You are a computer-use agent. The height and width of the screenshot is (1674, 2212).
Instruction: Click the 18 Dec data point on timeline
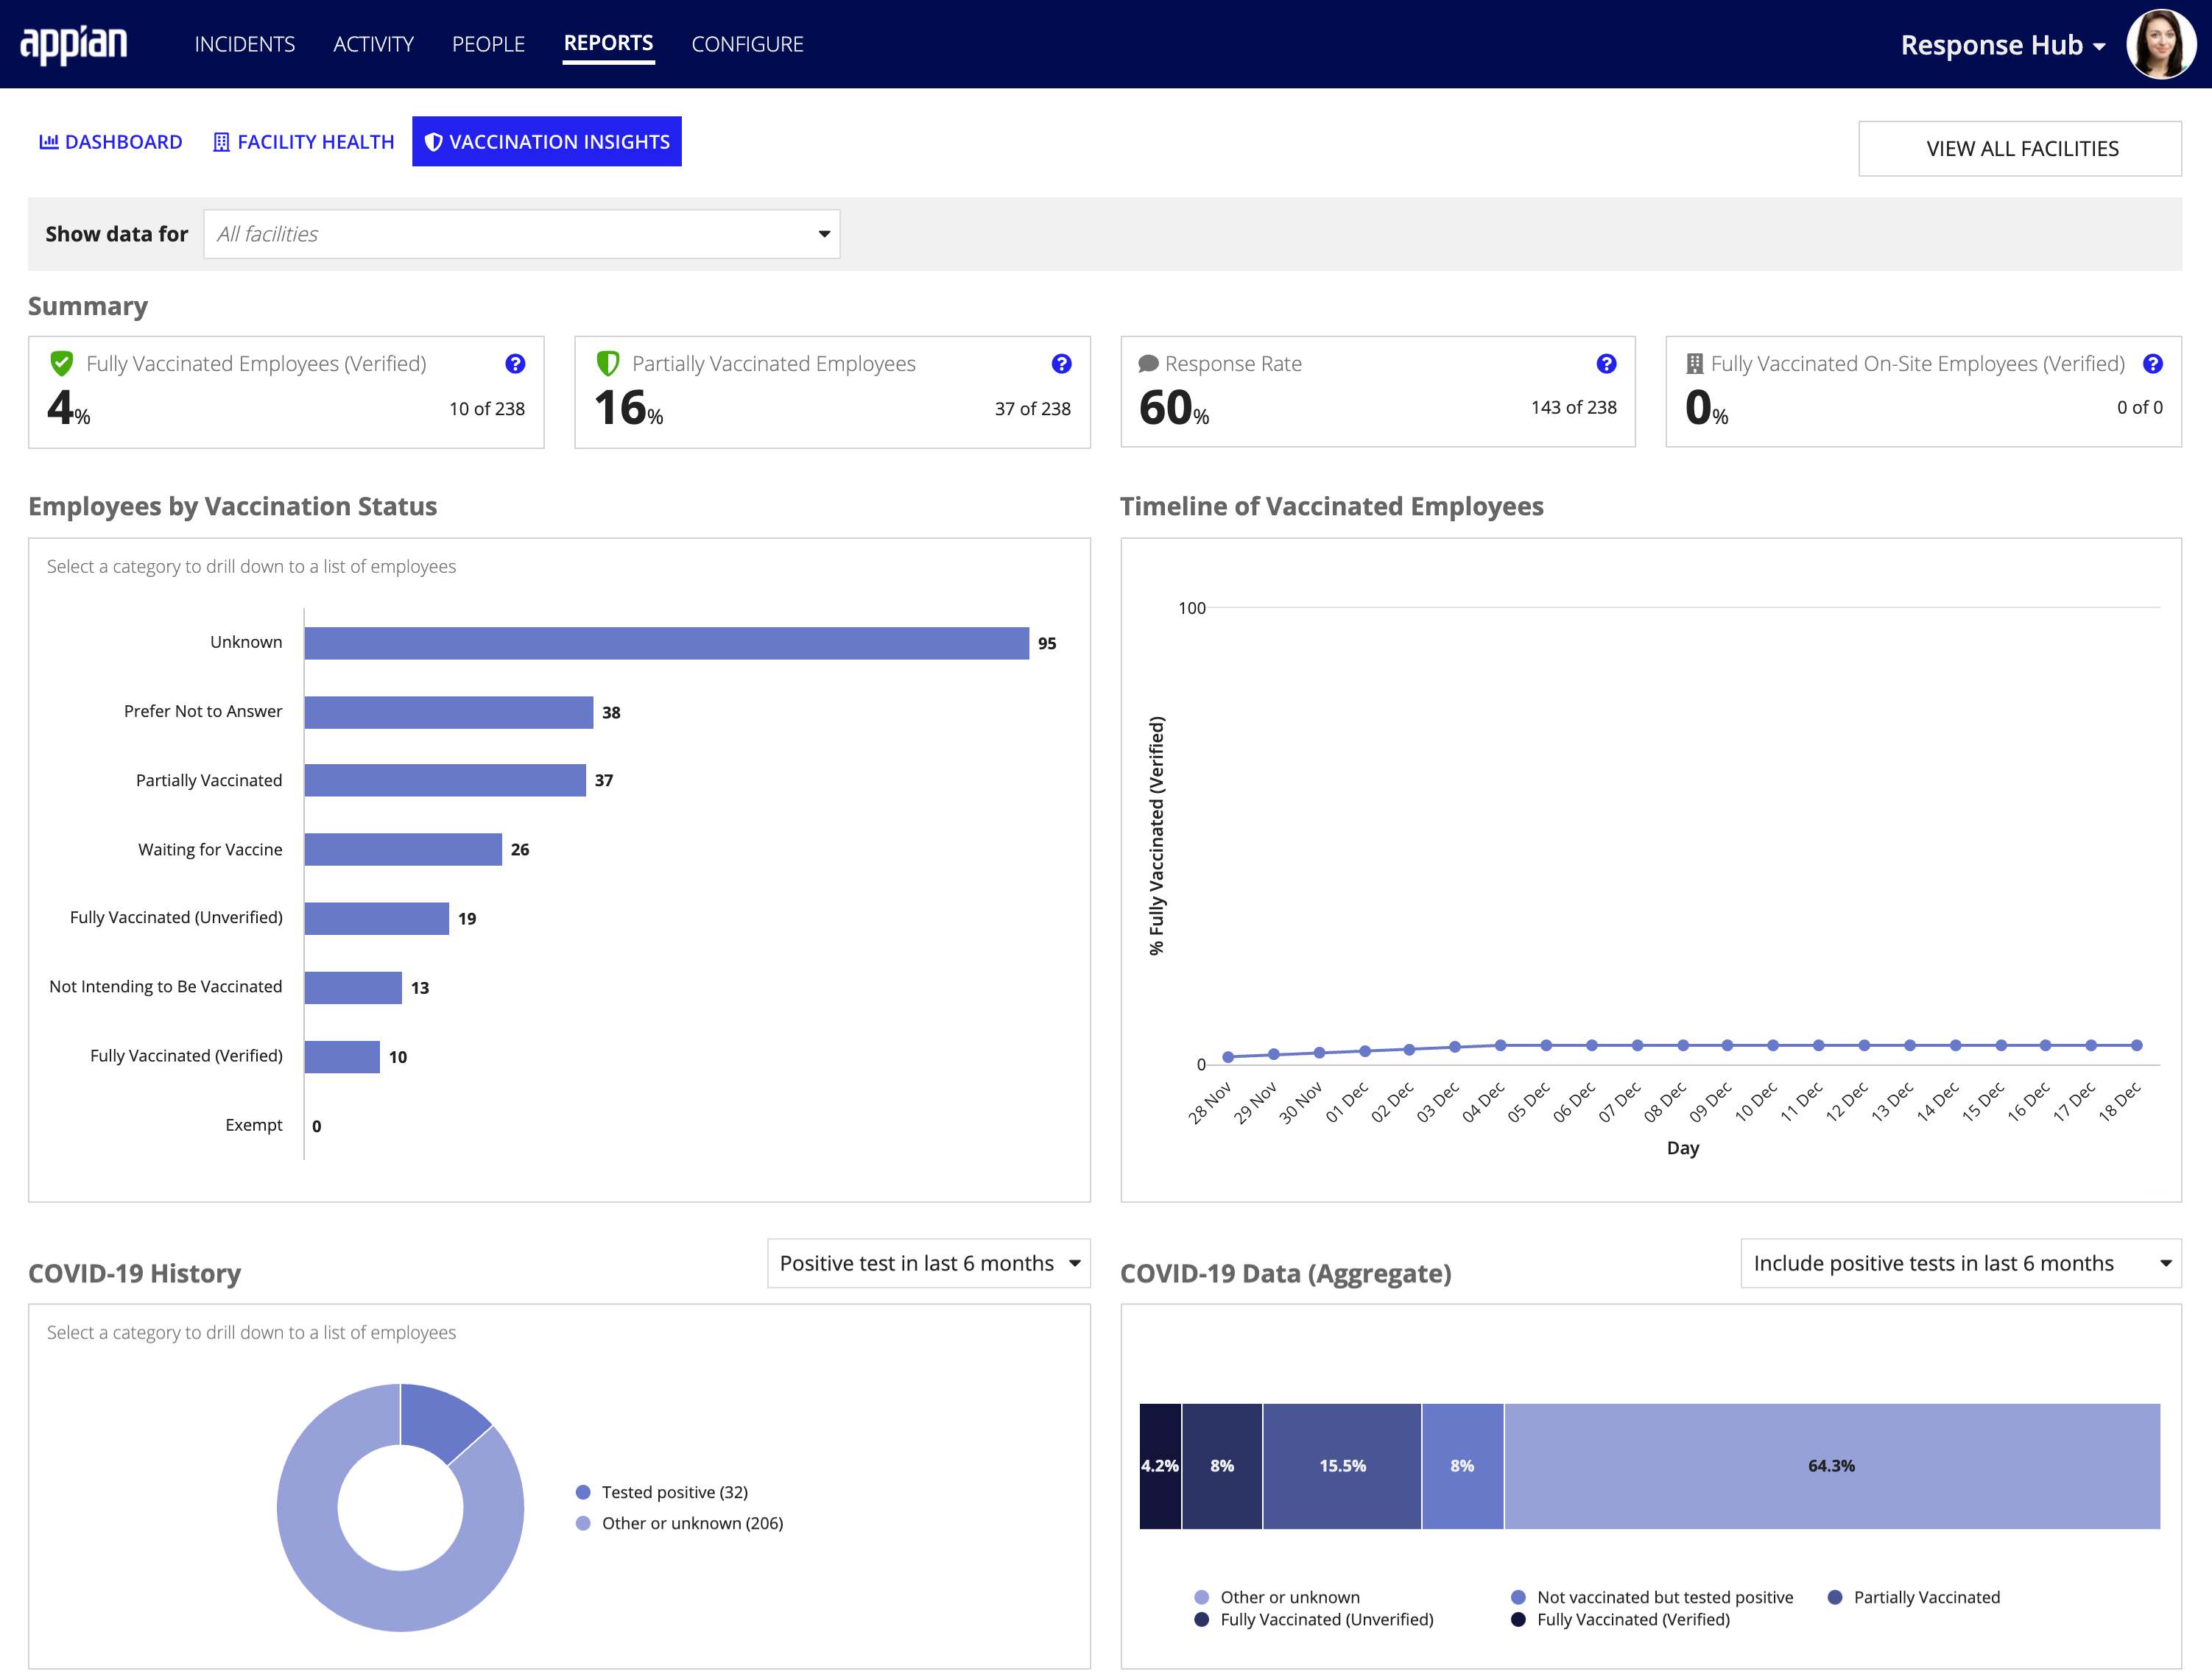[x=2137, y=1045]
